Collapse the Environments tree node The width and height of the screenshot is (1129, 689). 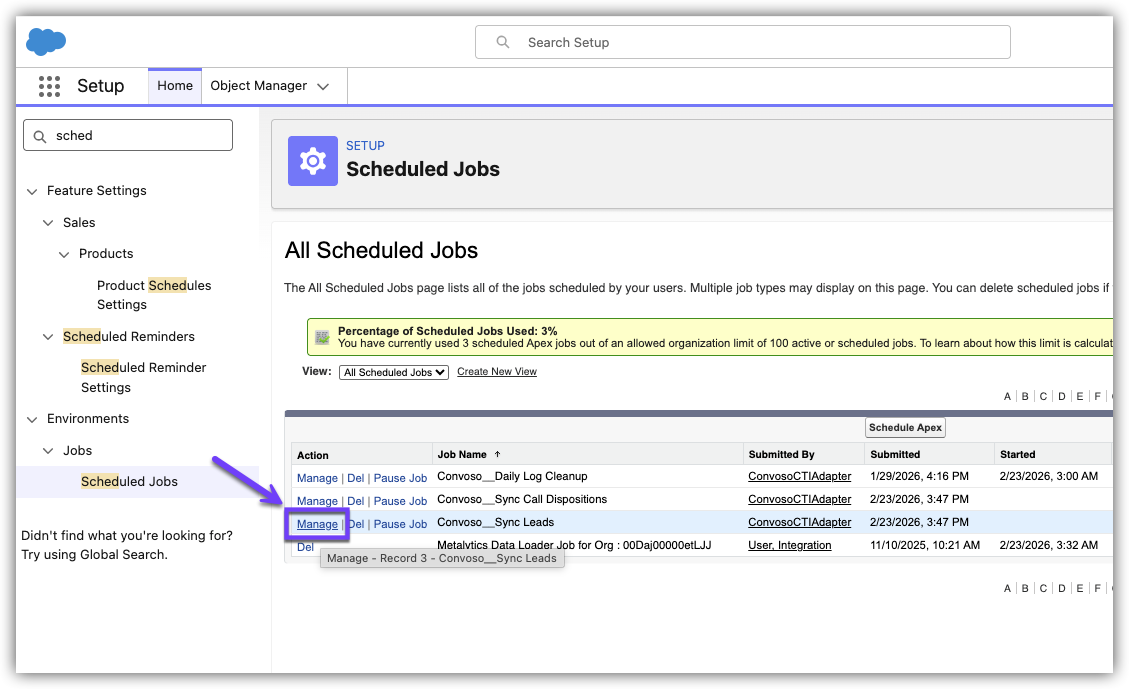pyautogui.click(x=33, y=419)
